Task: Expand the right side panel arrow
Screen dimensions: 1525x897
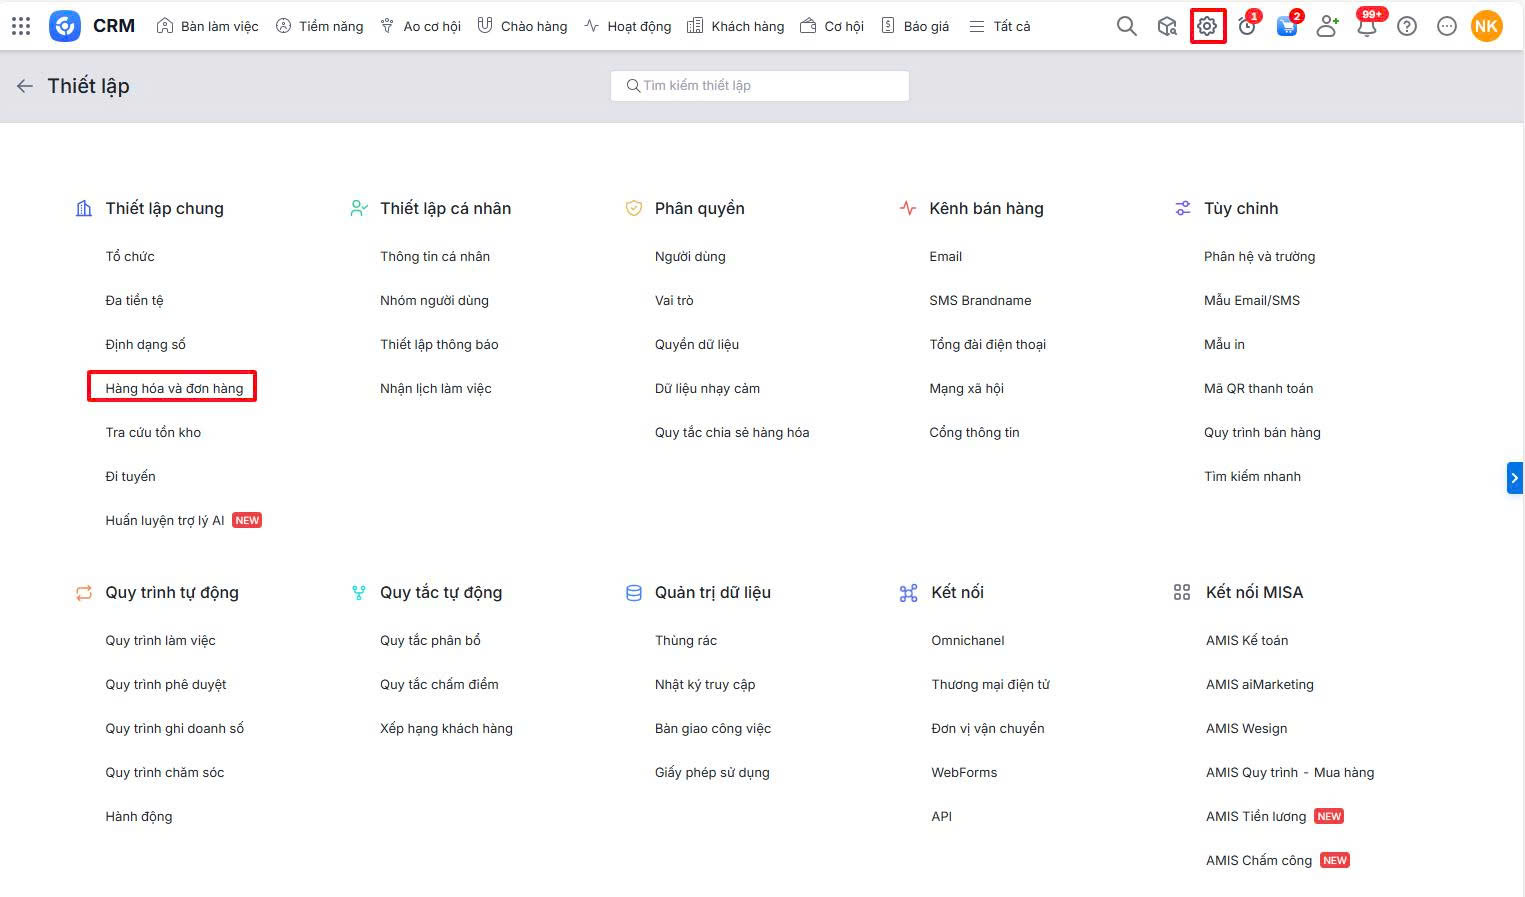Action: (x=1514, y=478)
